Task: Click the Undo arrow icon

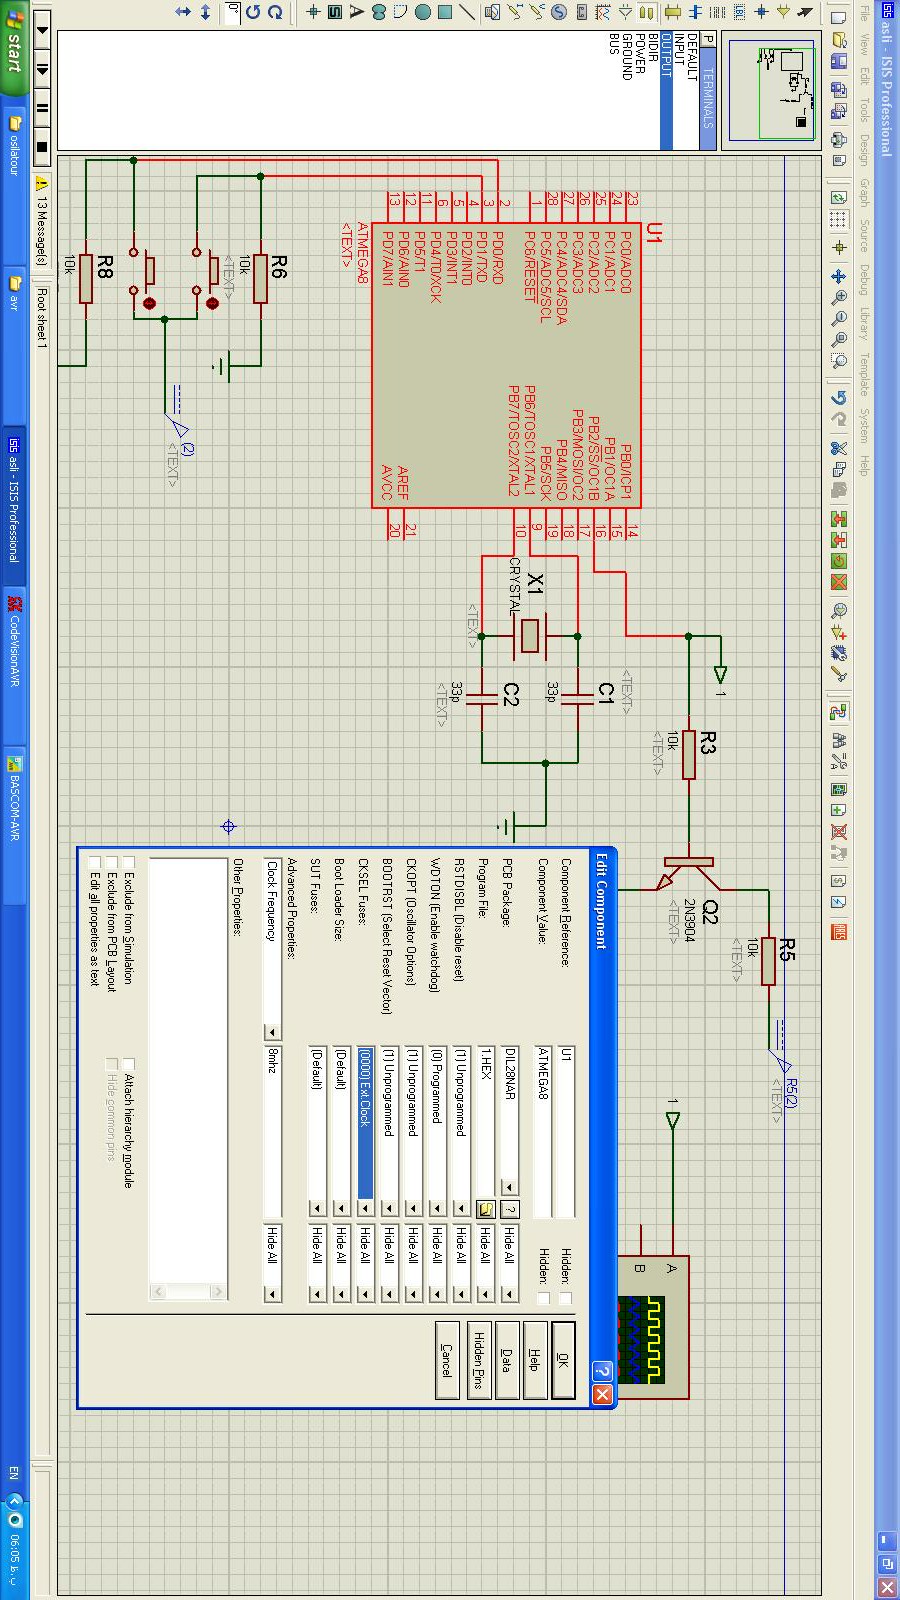Action: 839,397
